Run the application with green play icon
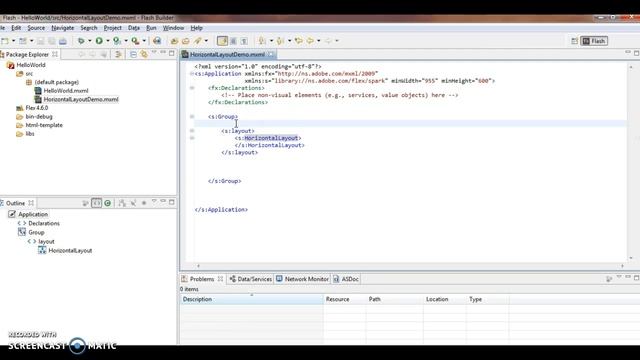Image resolution: width=640 pixels, height=360 pixels. tap(99, 41)
